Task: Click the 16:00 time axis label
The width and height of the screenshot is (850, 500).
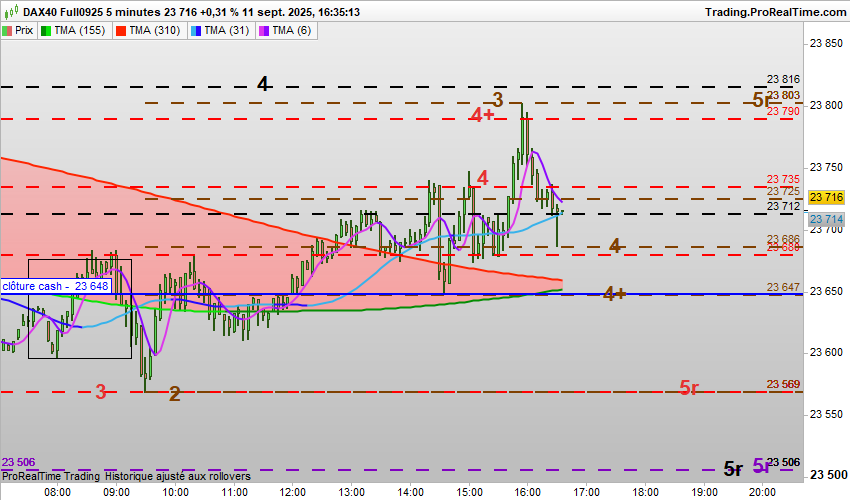Action: point(527,492)
